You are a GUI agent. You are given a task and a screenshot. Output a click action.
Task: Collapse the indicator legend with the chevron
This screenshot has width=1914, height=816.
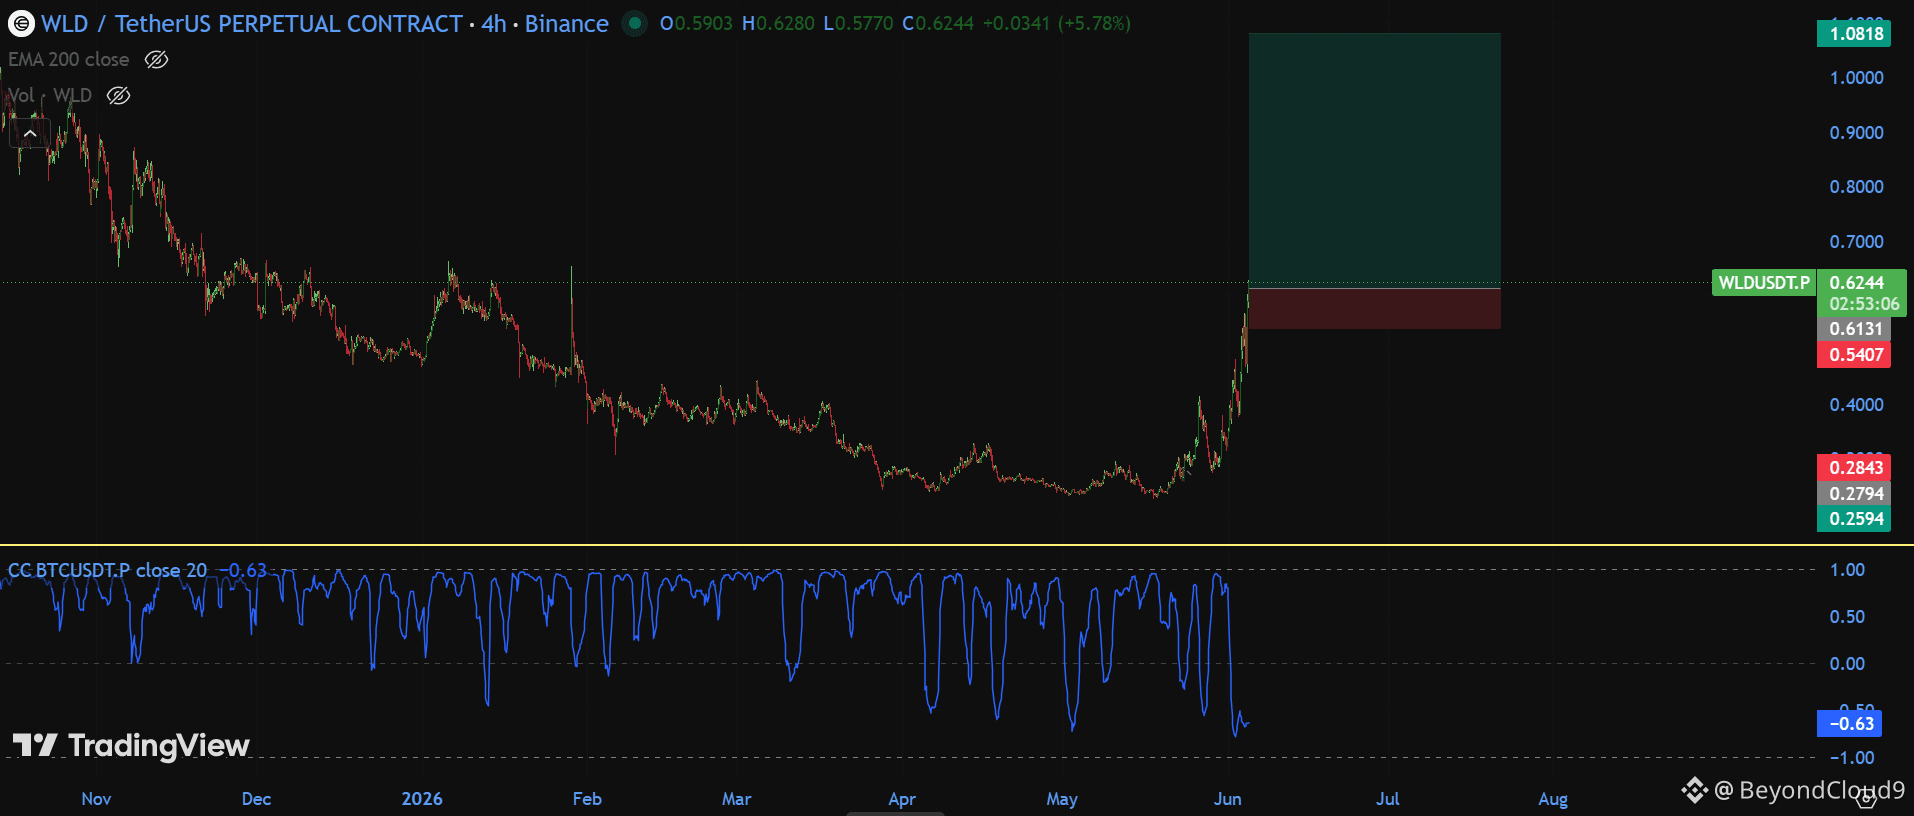tap(30, 133)
